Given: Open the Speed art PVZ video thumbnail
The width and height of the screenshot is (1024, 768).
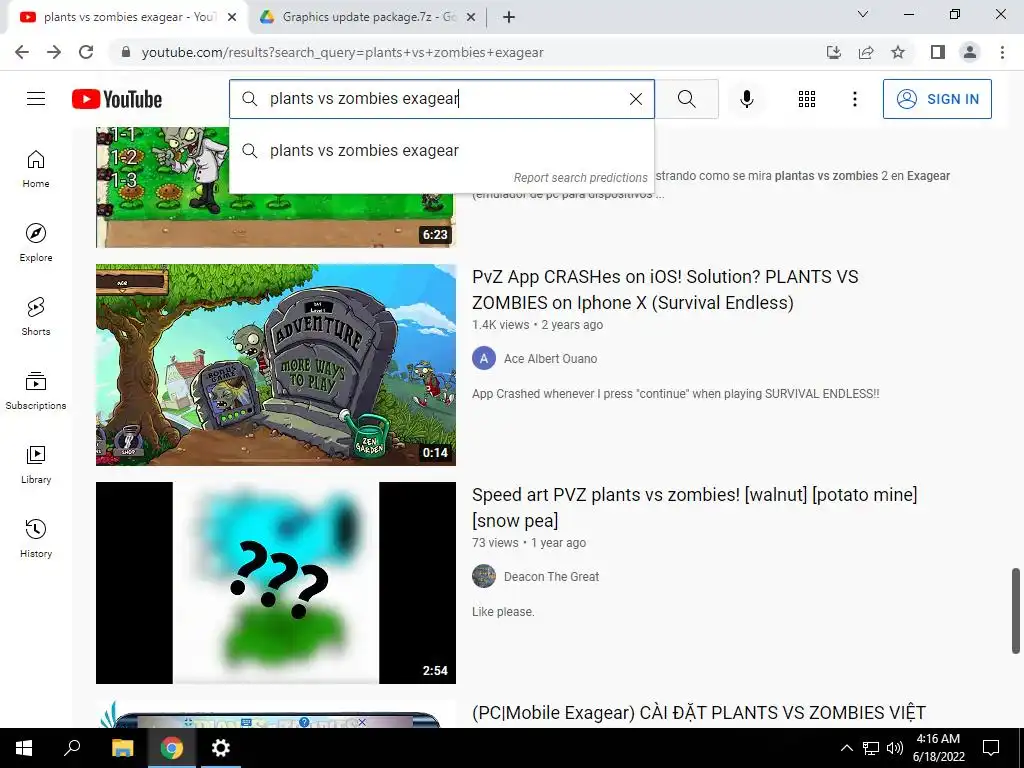Looking at the screenshot, I should 276,583.
